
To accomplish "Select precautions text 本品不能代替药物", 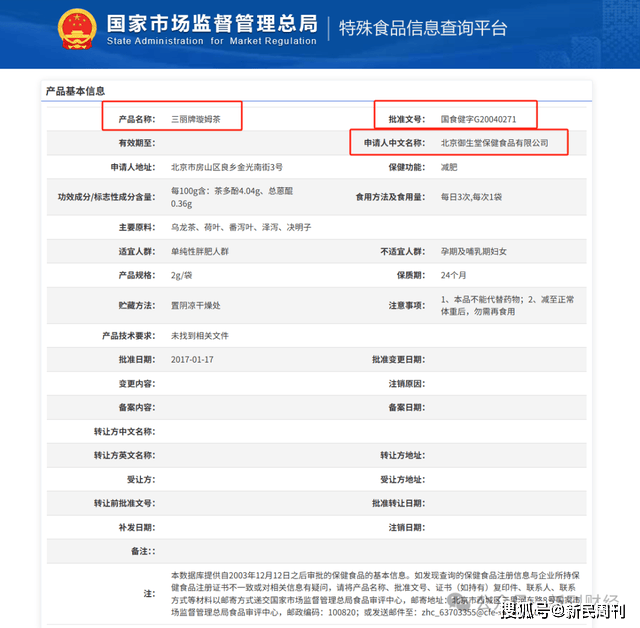I will 488,300.
